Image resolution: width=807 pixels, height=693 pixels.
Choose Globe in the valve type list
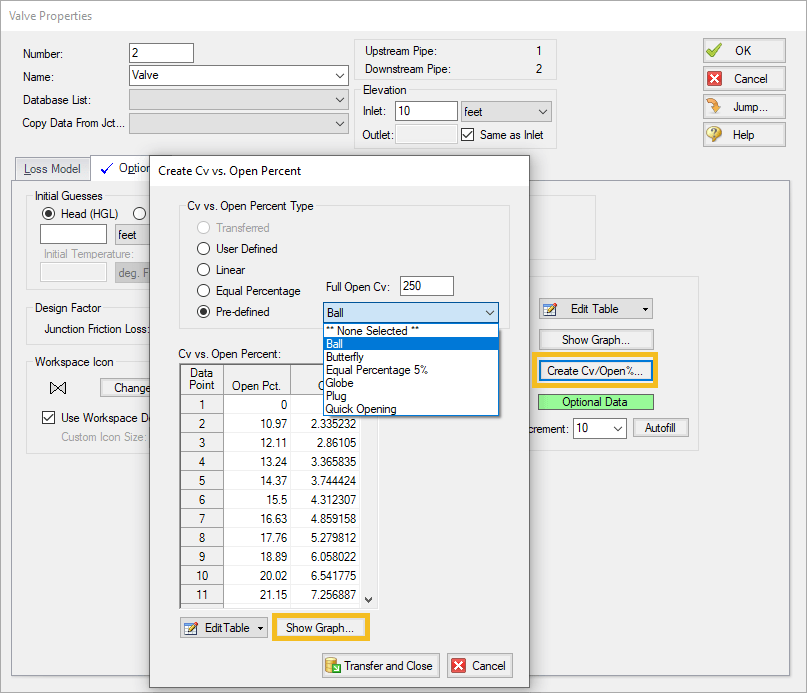click(x=411, y=383)
